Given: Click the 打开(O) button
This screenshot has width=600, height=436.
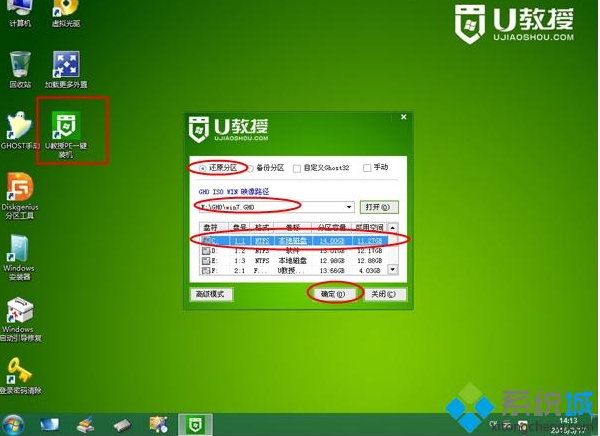Looking at the screenshot, I should pyautogui.click(x=379, y=207).
